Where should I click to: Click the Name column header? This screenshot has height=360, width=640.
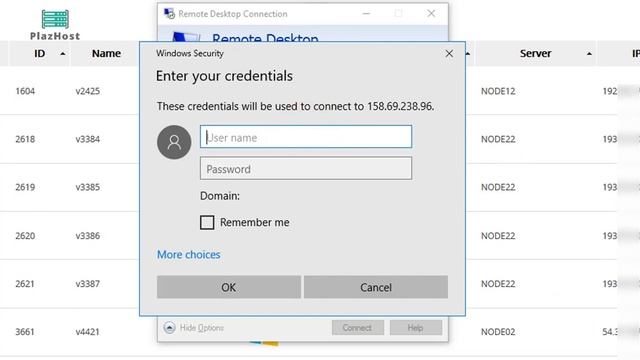click(106, 53)
